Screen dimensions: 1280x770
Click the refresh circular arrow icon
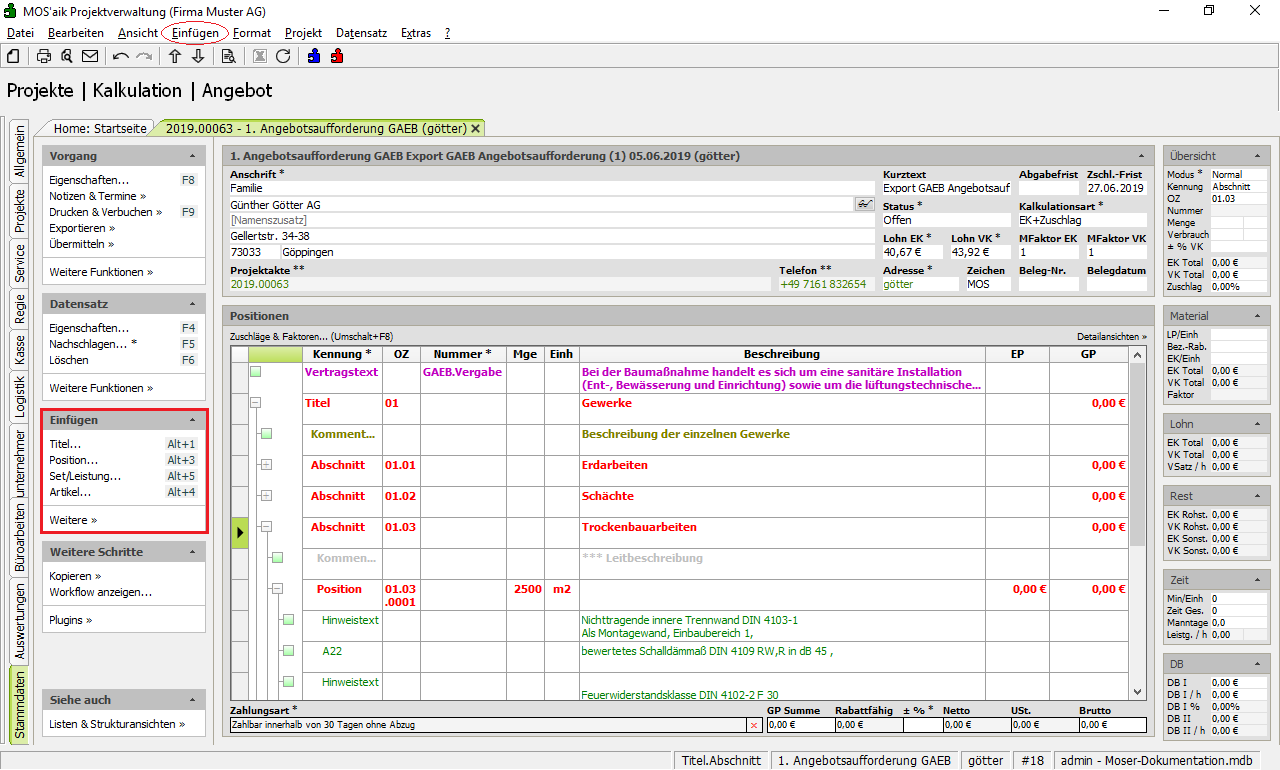click(283, 56)
